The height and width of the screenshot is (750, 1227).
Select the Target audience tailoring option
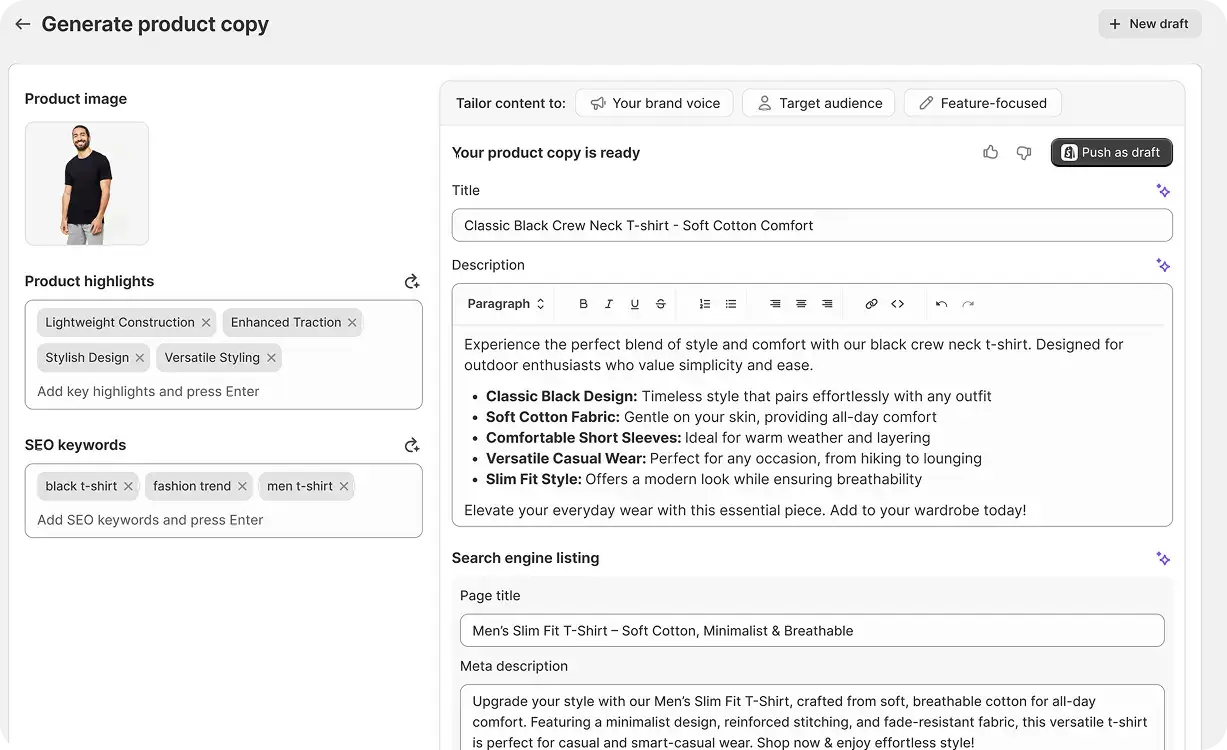point(818,102)
